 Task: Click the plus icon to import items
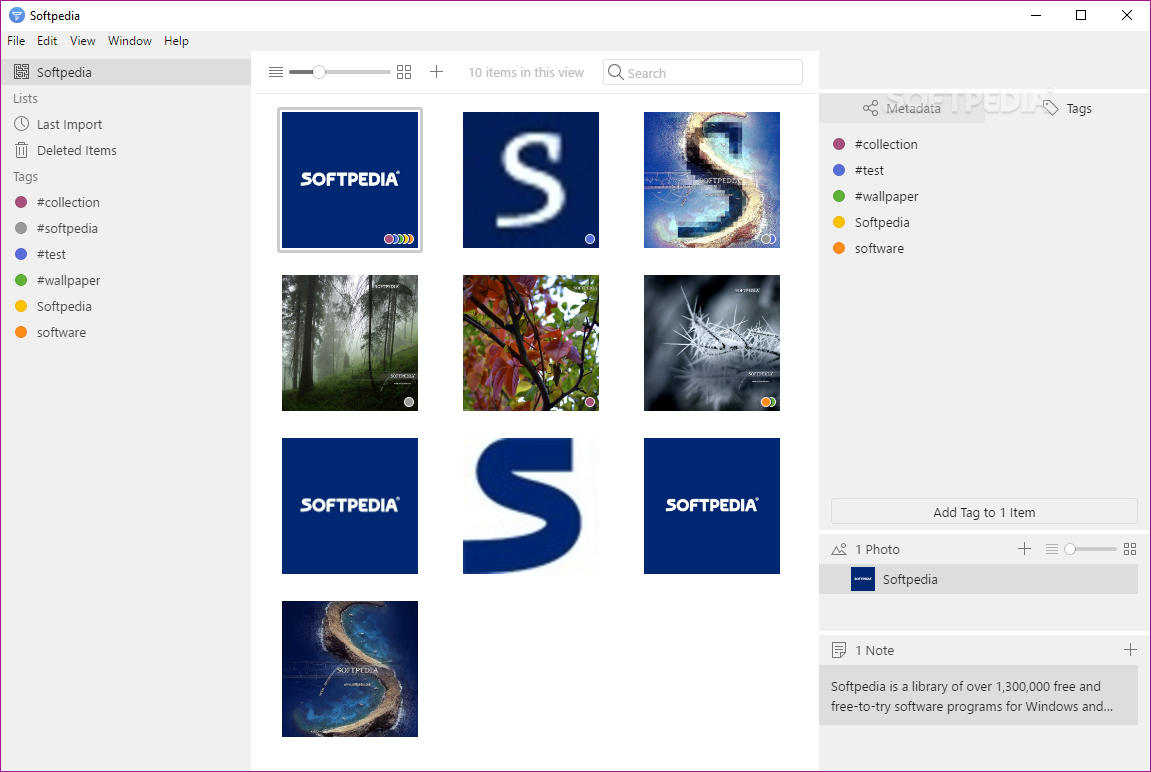coord(436,71)
